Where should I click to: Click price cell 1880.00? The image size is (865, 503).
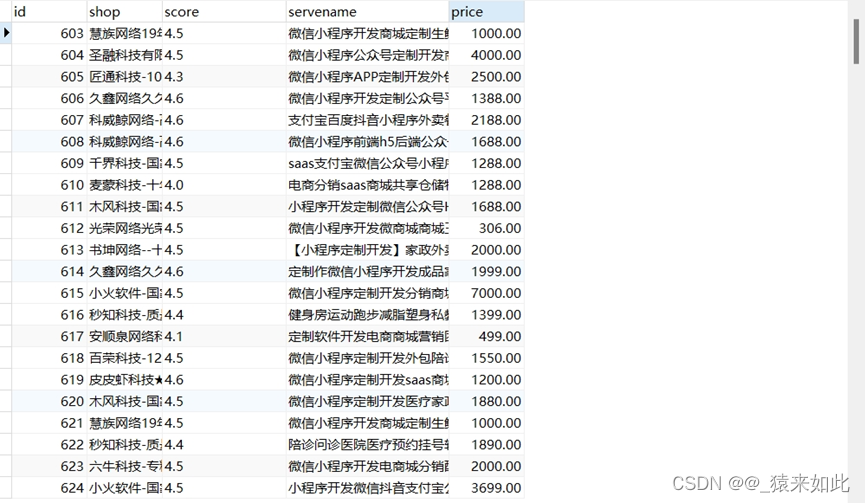(487, 402)
